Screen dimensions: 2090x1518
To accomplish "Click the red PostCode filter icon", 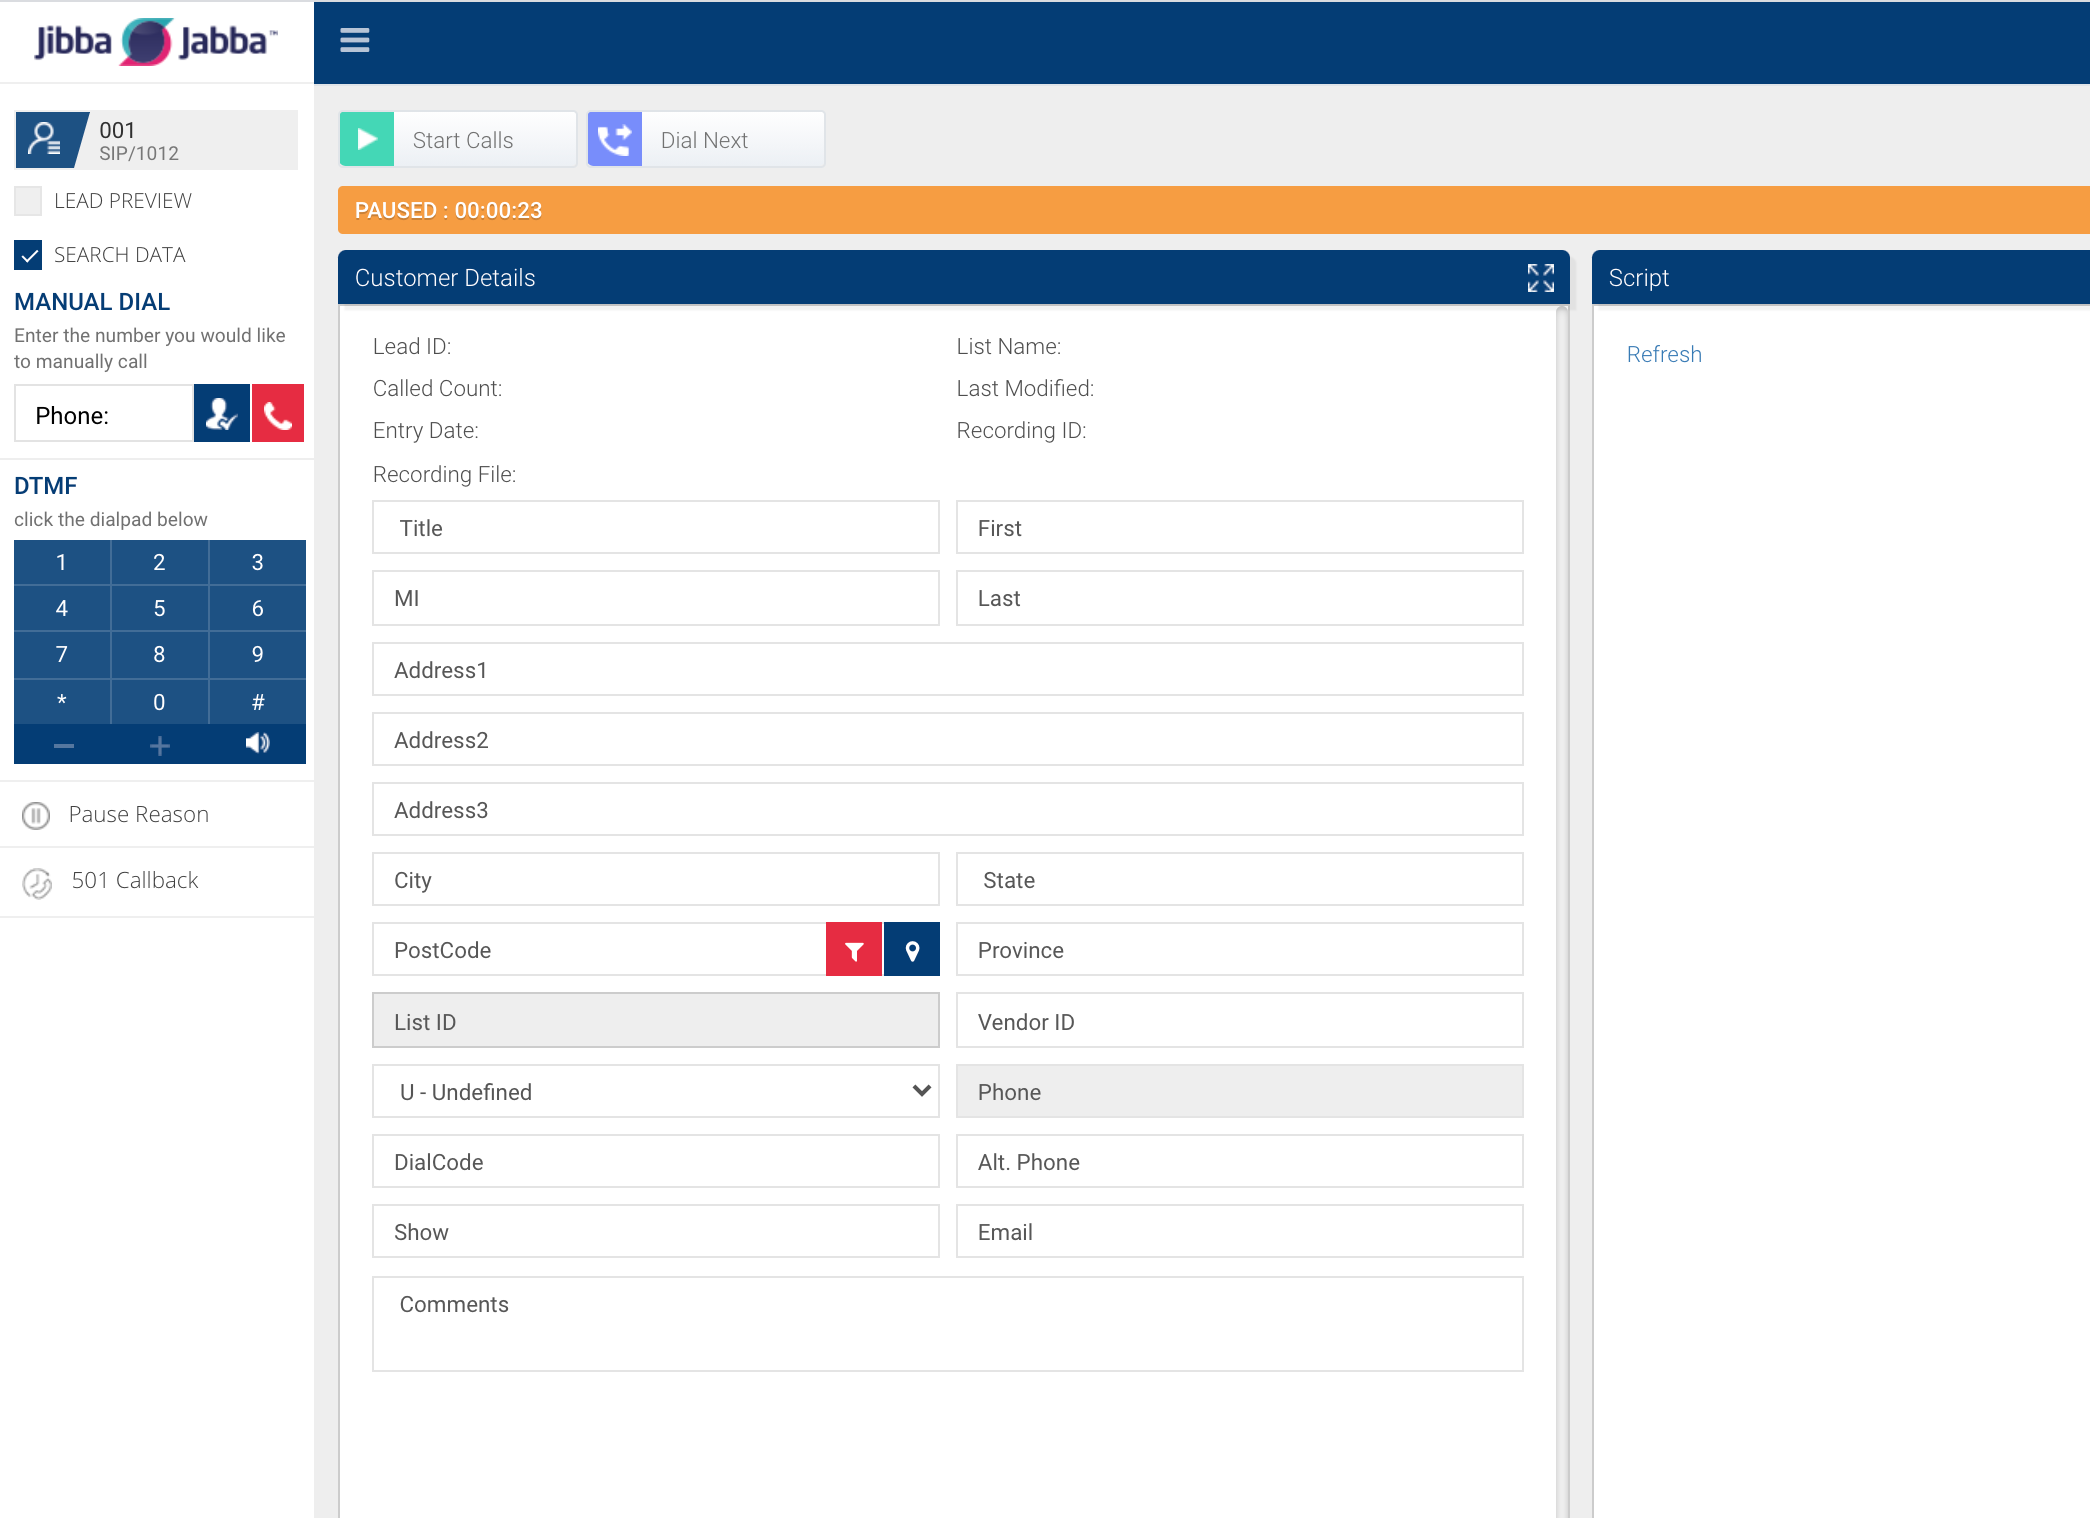I will point(854,950).
